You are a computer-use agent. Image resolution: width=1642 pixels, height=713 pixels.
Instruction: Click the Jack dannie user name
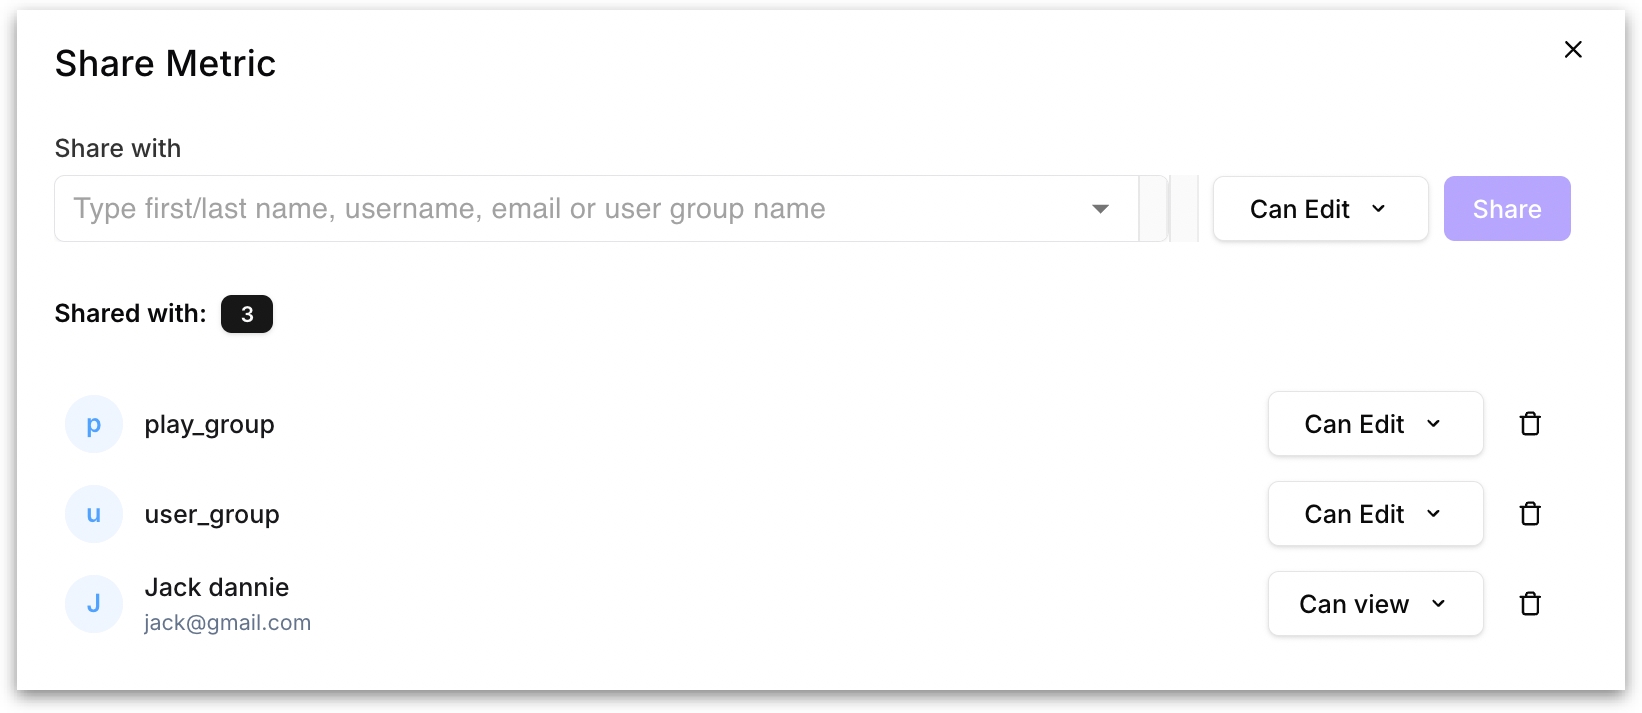pyautogui.click(x=217, y=587)
